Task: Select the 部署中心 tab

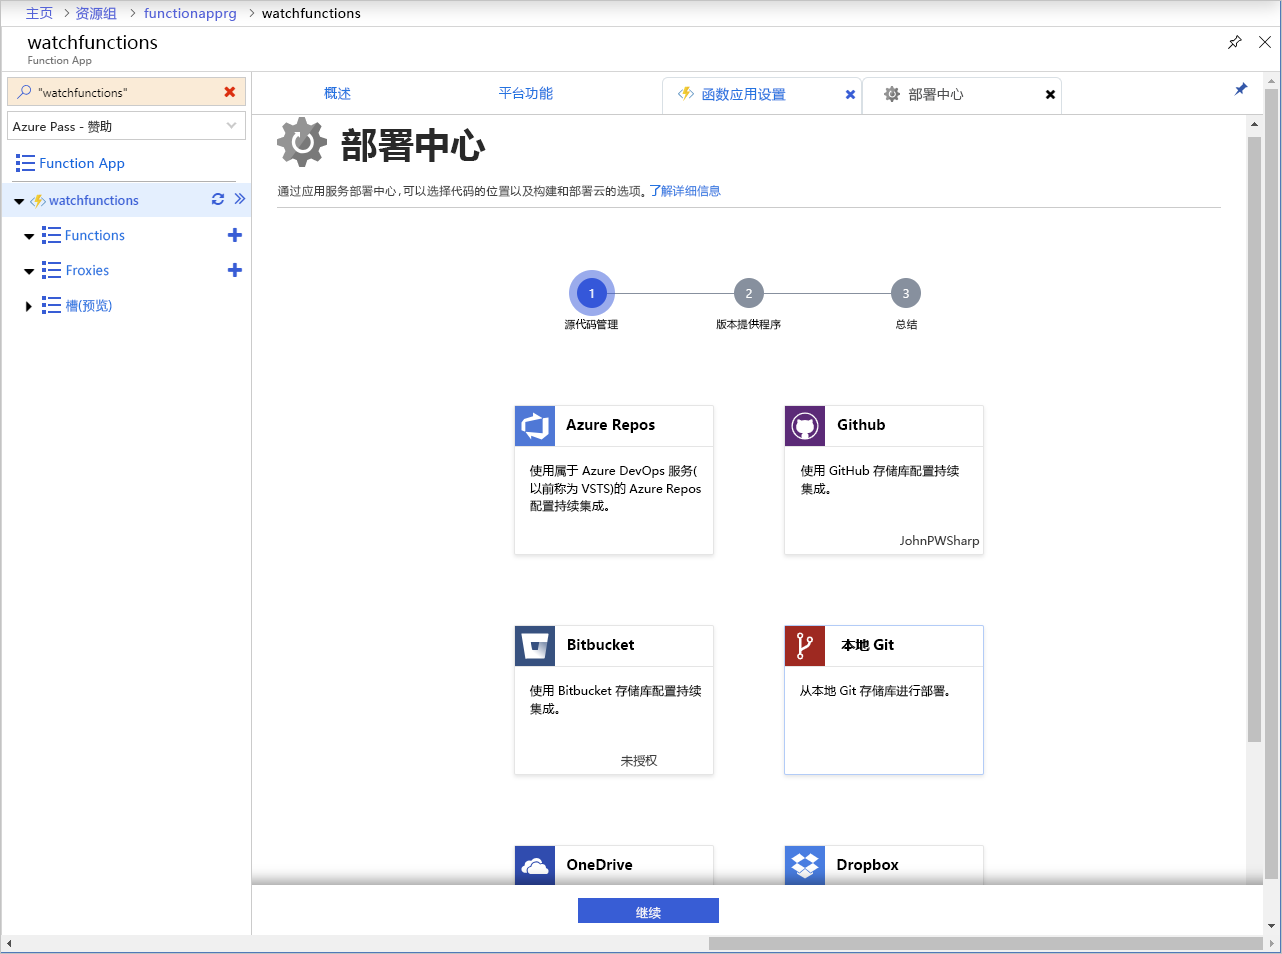Action: coord(961,95)
